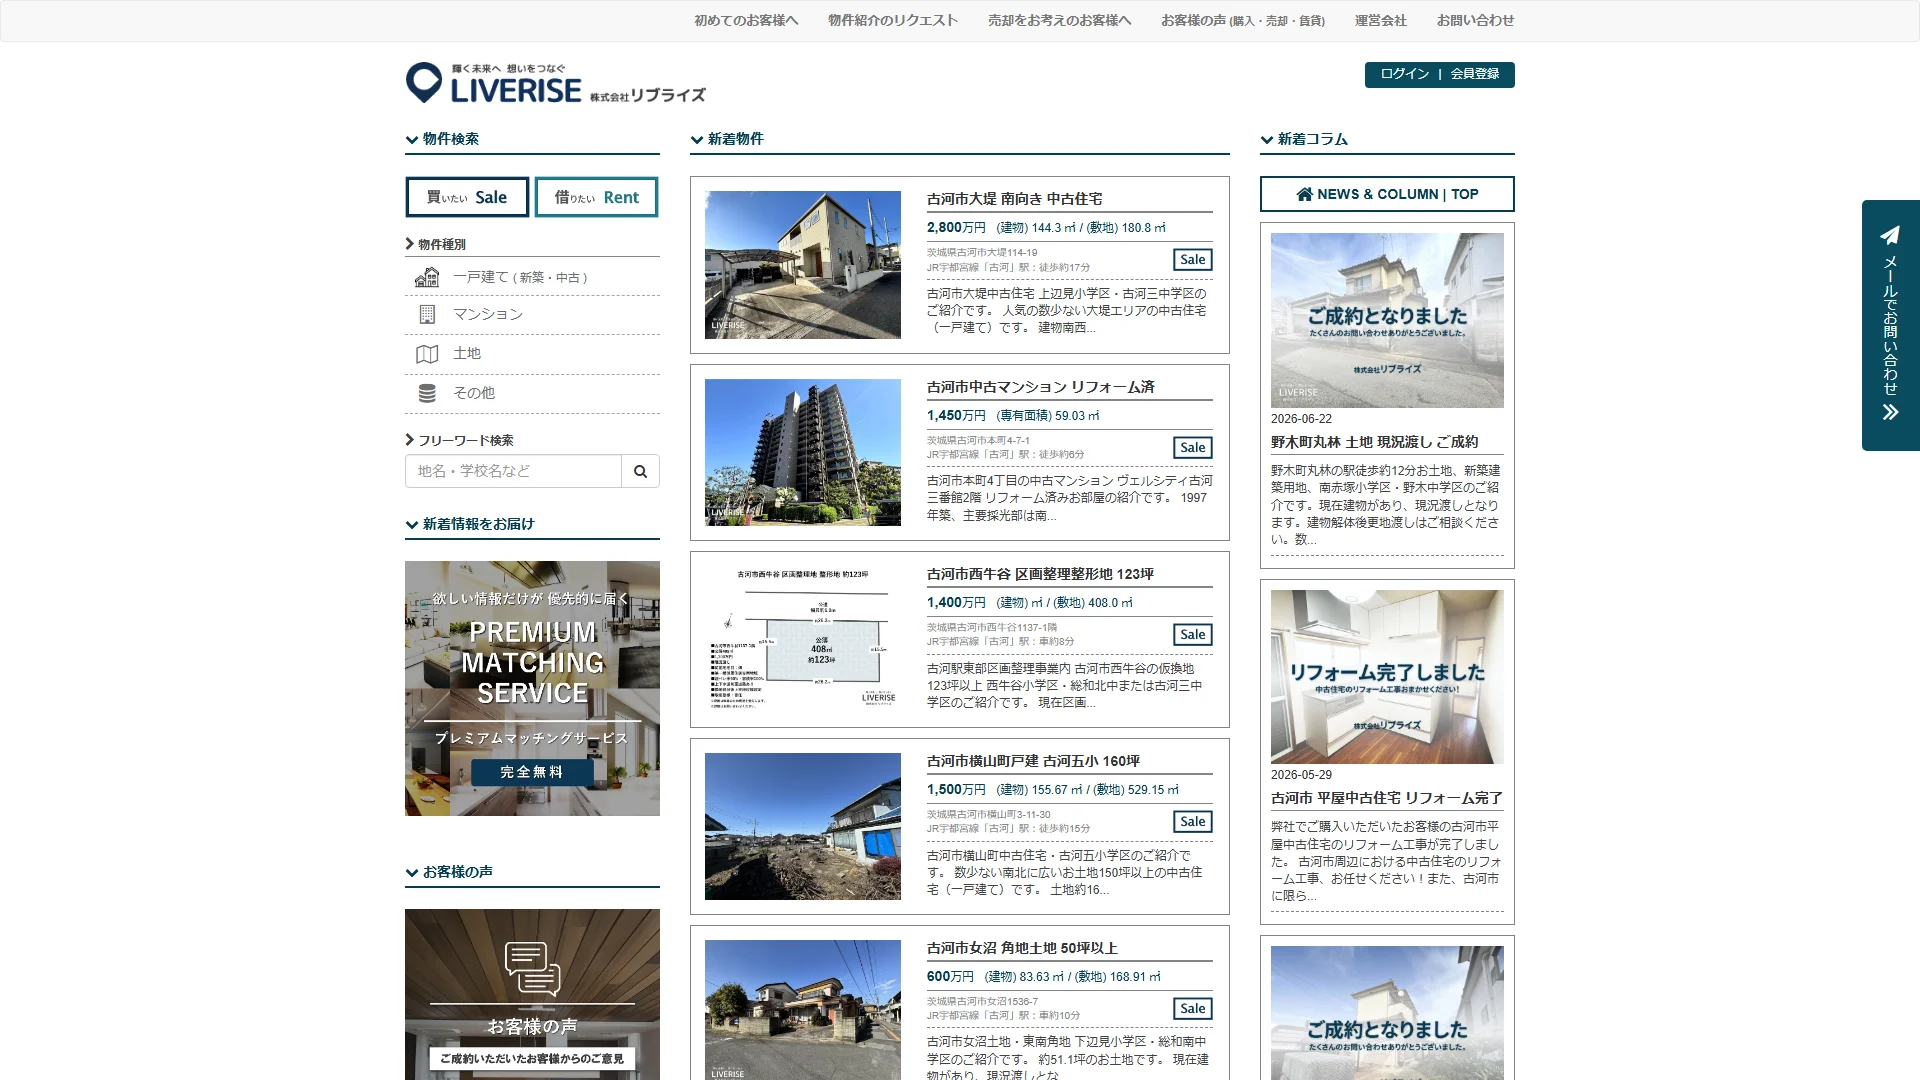The width and height of the screenshot is (1920, 1080).
Task: Open the 横山町 house photo thumbnail
Action: tap(802, 826)
